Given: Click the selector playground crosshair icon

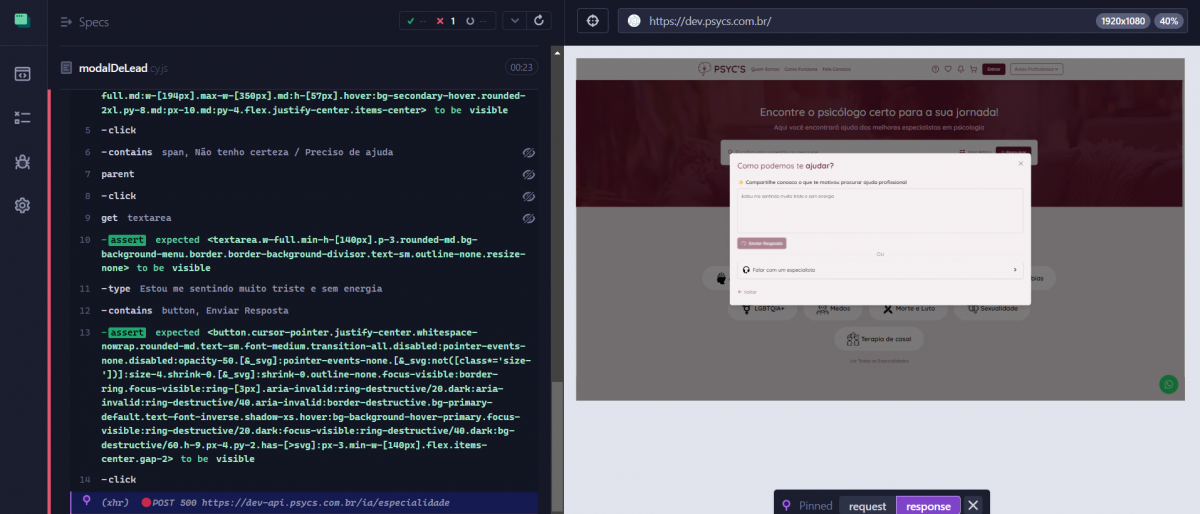Looking at the screenshot, I should 592,21.
